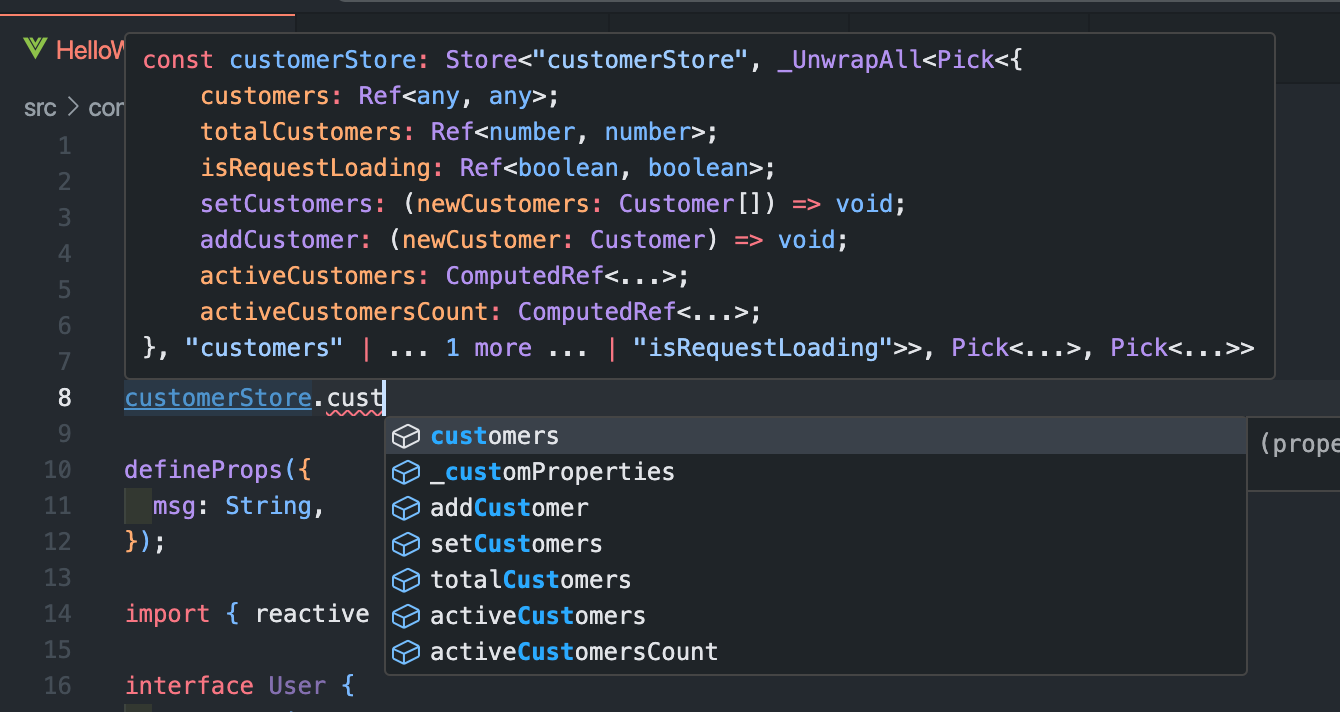Viewport: 1340px width, 712px height.
Task: Click the cube icon next to _customProperties
Action: click(406, 471)
